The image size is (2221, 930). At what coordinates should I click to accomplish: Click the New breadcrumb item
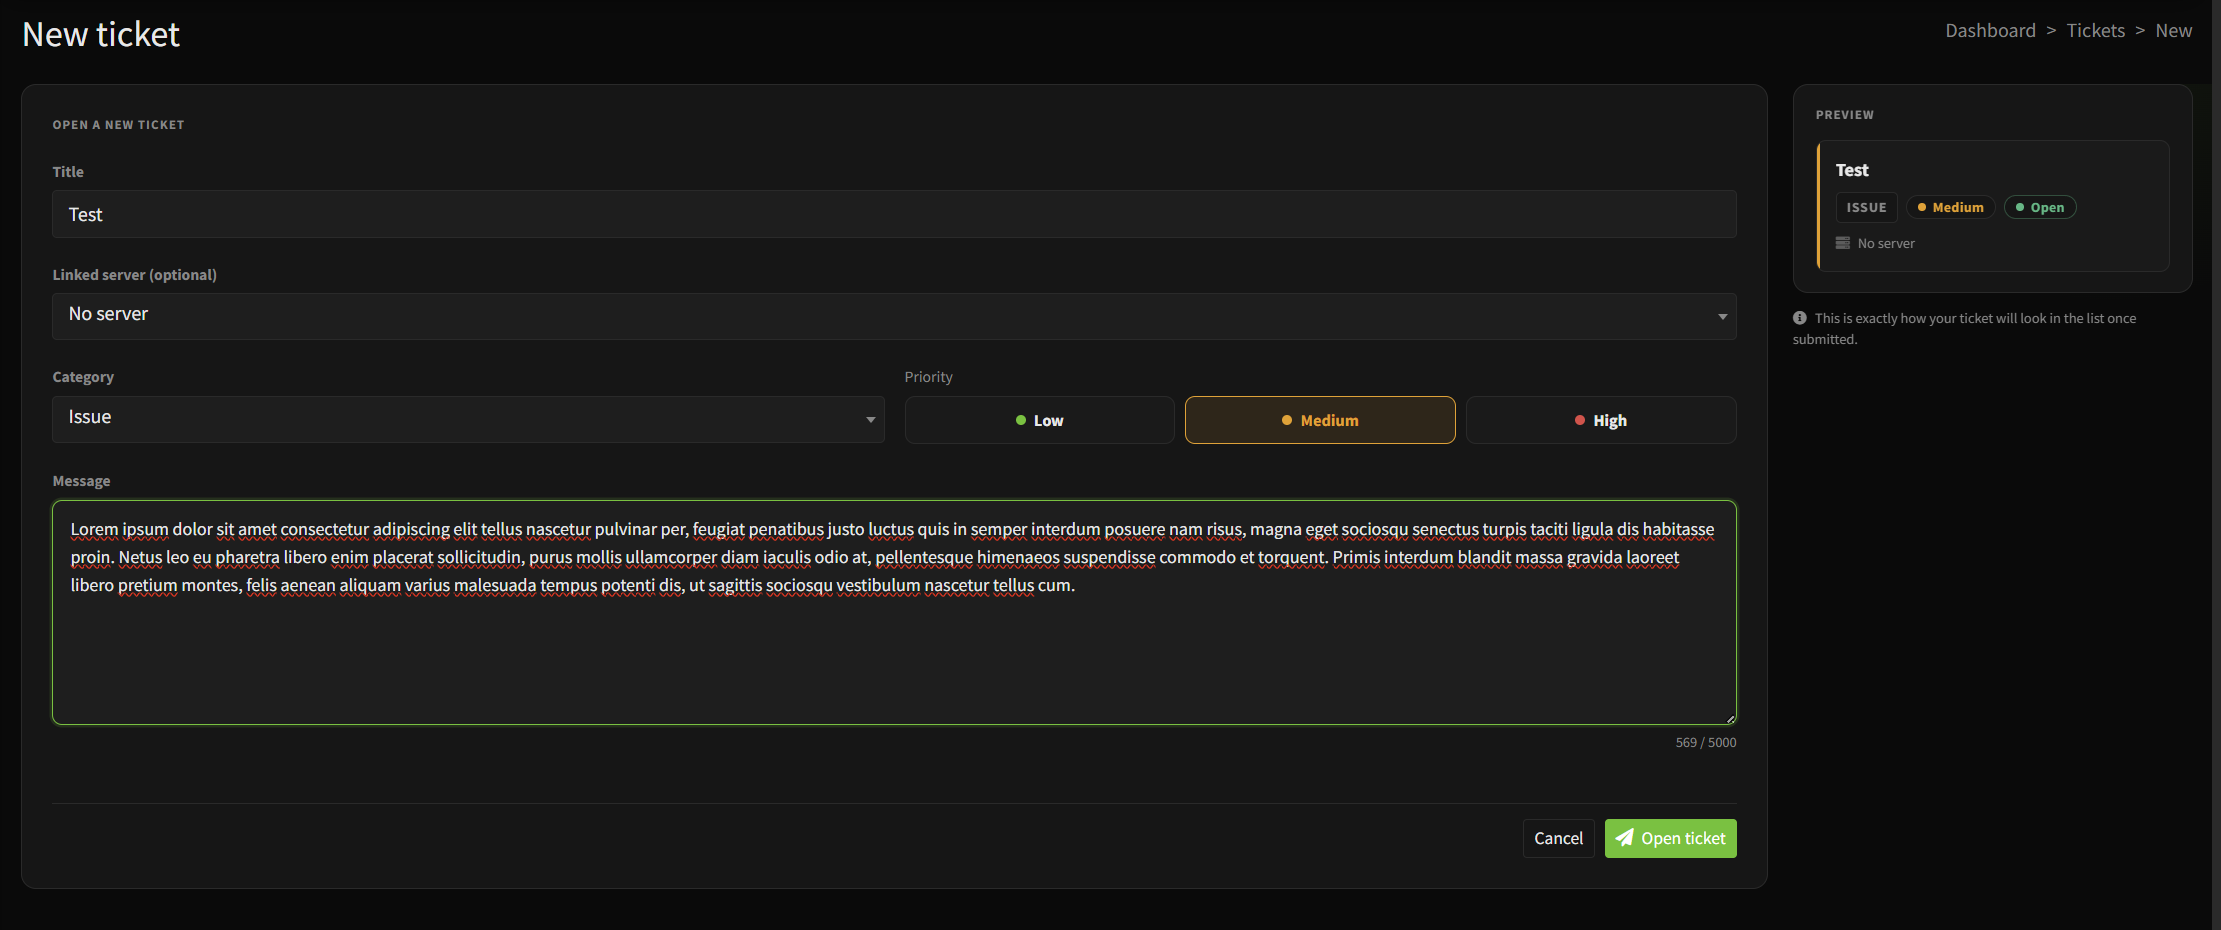2173,31
